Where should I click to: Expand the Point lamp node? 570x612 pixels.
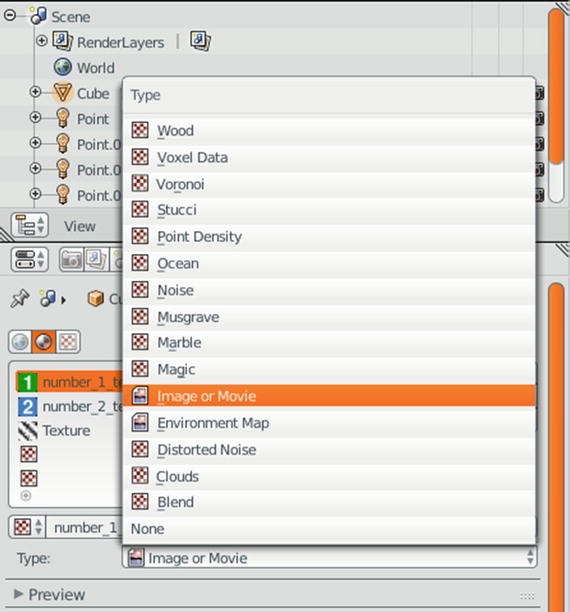35,117
